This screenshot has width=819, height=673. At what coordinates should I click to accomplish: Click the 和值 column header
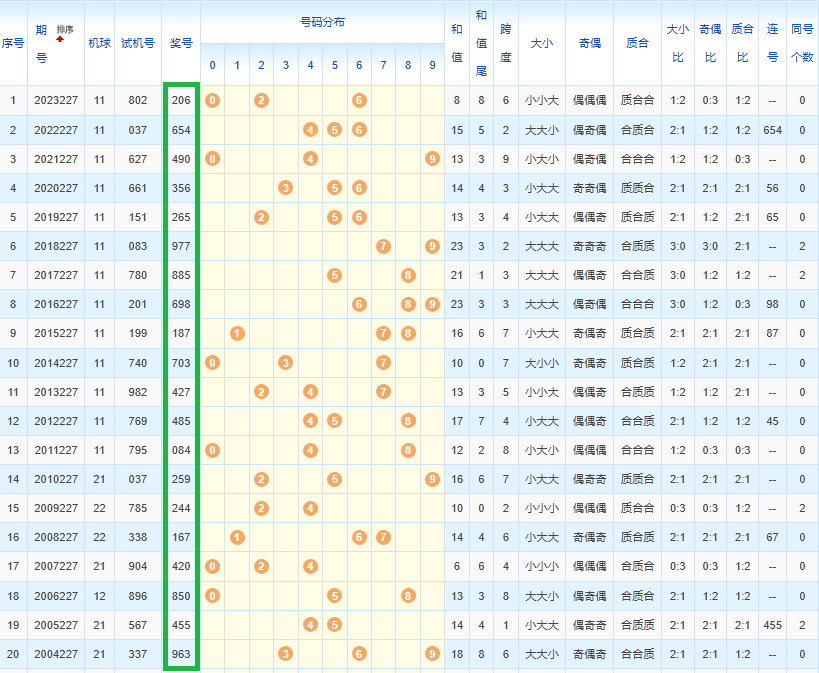[457, 43]
